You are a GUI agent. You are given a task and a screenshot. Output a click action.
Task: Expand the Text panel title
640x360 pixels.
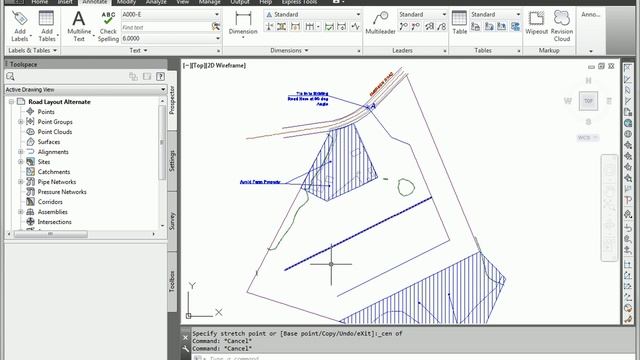(138, 51)
